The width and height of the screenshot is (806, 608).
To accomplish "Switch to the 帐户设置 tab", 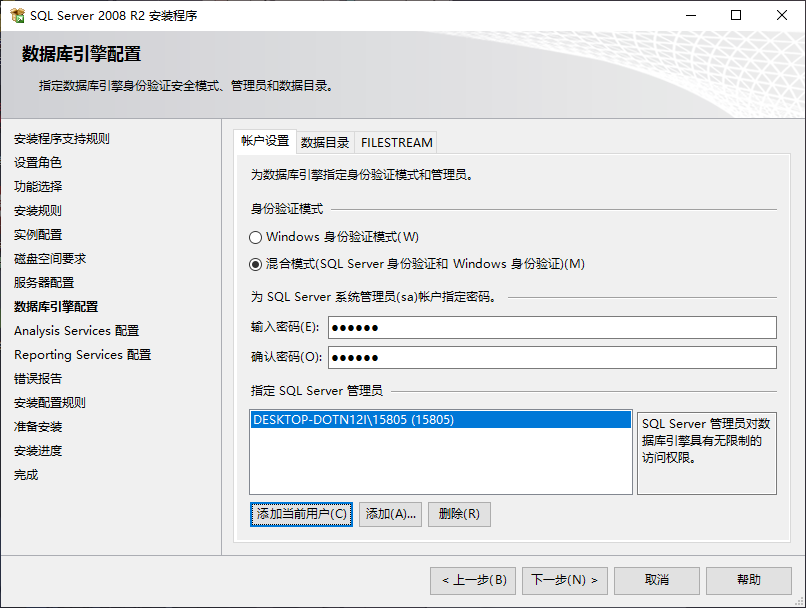I will point(265,141).
